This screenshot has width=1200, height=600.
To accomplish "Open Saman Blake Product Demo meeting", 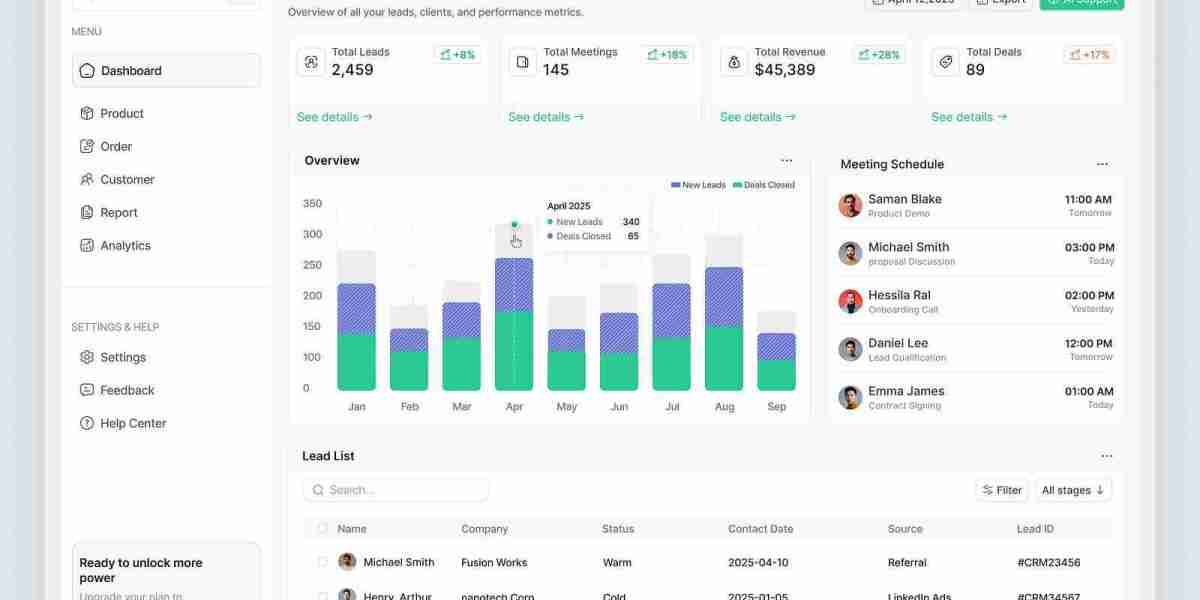I will (x=976, y=205).
